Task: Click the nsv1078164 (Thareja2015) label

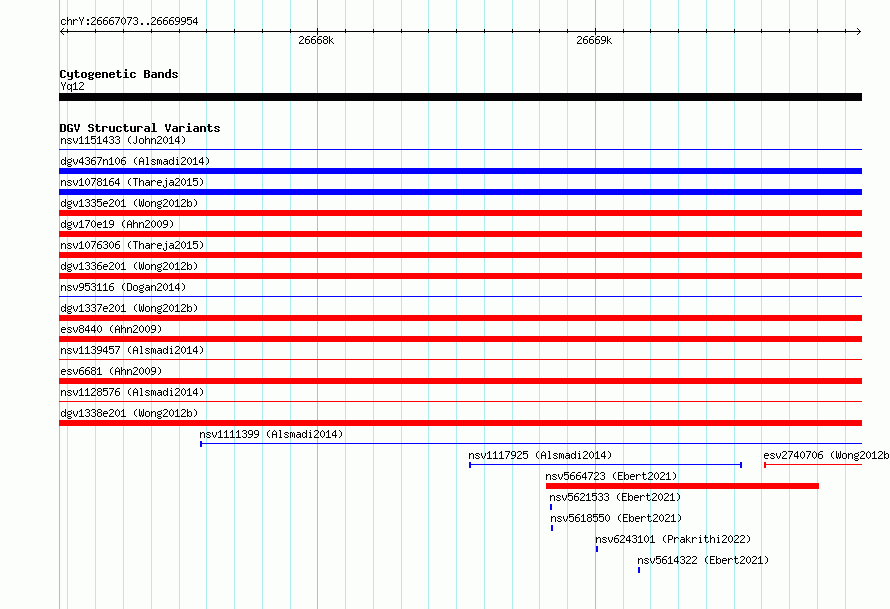Action: 132,182
